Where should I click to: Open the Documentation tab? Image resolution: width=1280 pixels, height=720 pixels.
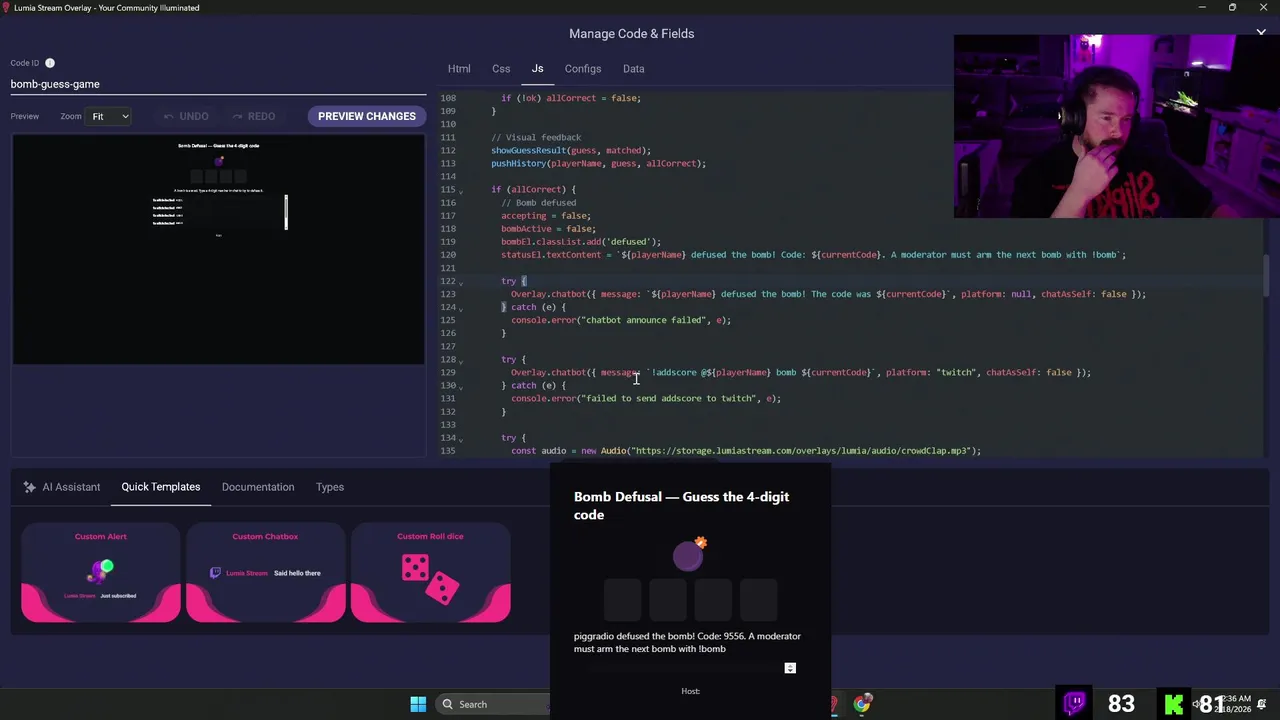[258, 487]
